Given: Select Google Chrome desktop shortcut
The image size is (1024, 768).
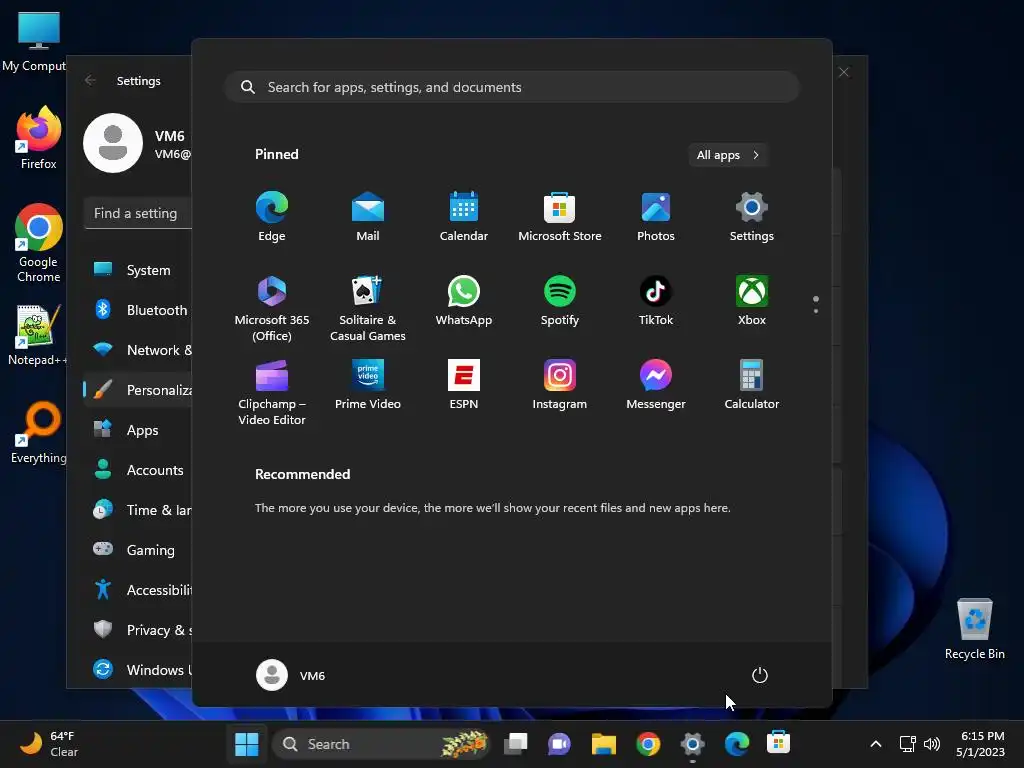Looking at the screenshot, I should click(39, 243).
